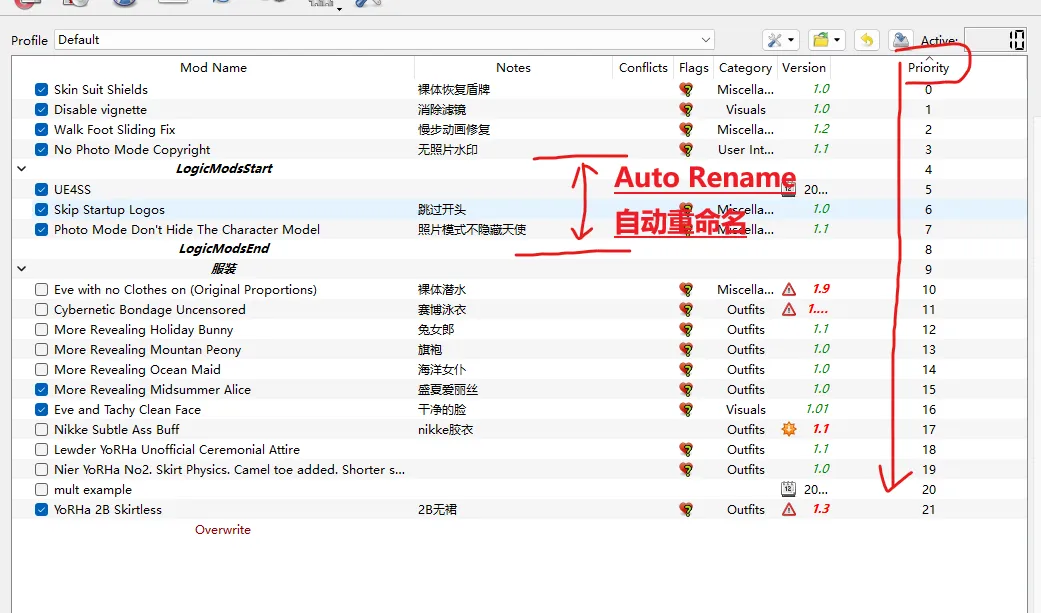Select the Overwrite entry at list bottom
Image resolution: width=1041 pixels, height=613 pixels.
(222, 530)
